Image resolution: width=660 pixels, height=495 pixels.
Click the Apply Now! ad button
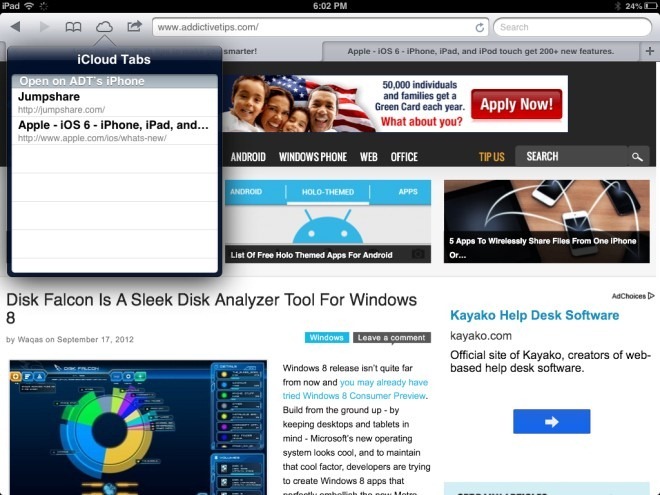tap(516, 104)
